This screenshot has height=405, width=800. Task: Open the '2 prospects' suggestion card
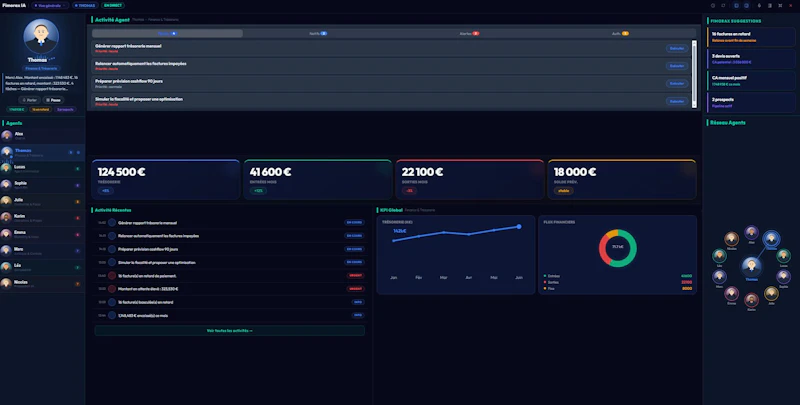(751, 103)
